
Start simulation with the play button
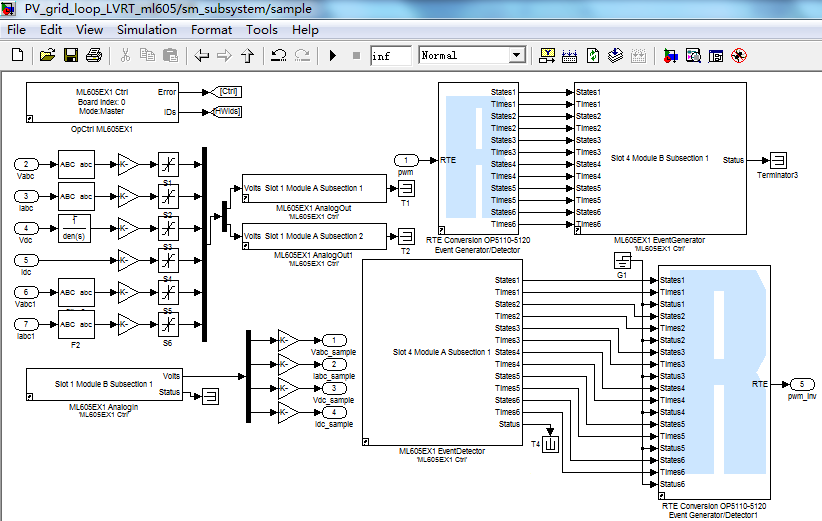[333, 56]
